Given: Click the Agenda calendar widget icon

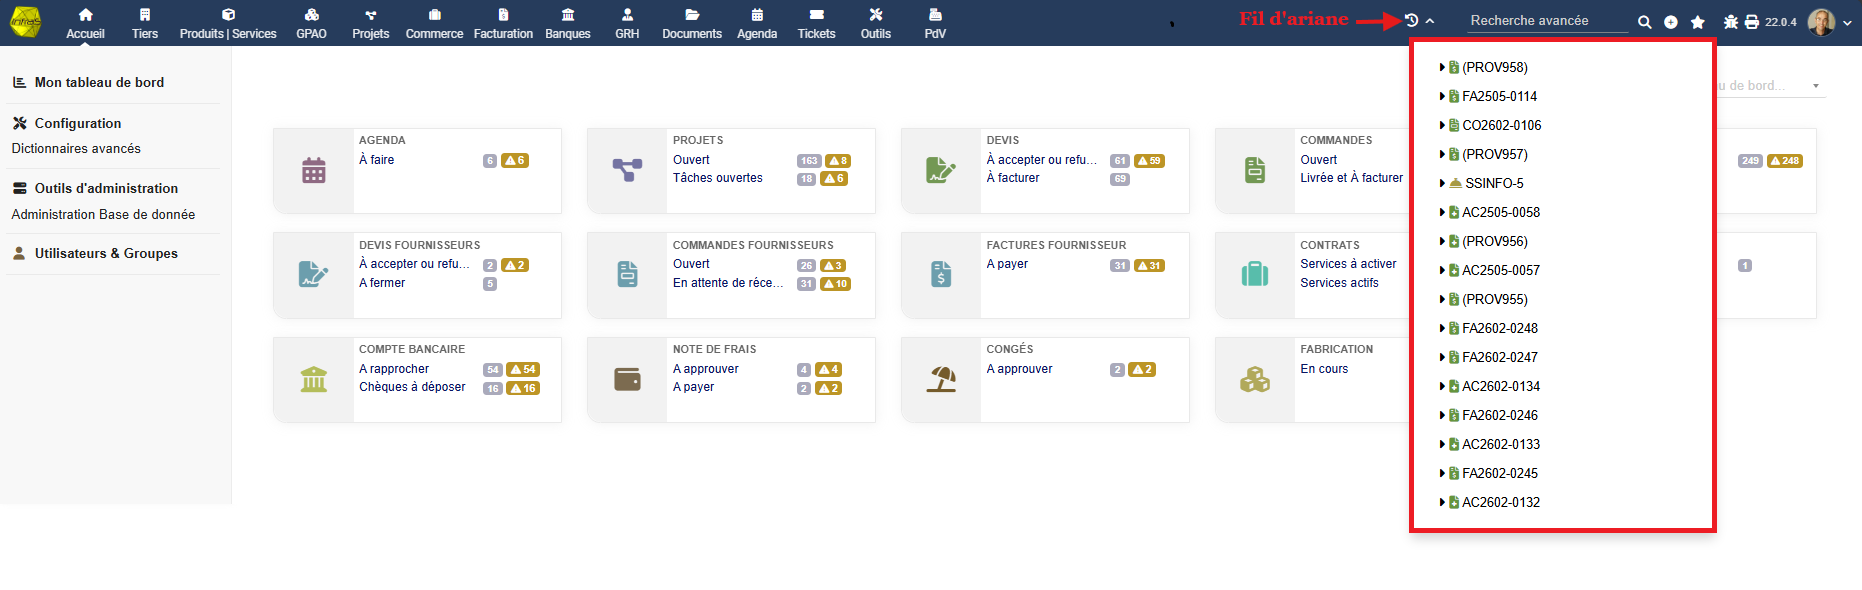Looking at the screenshot, I should [x=314, y=171].
